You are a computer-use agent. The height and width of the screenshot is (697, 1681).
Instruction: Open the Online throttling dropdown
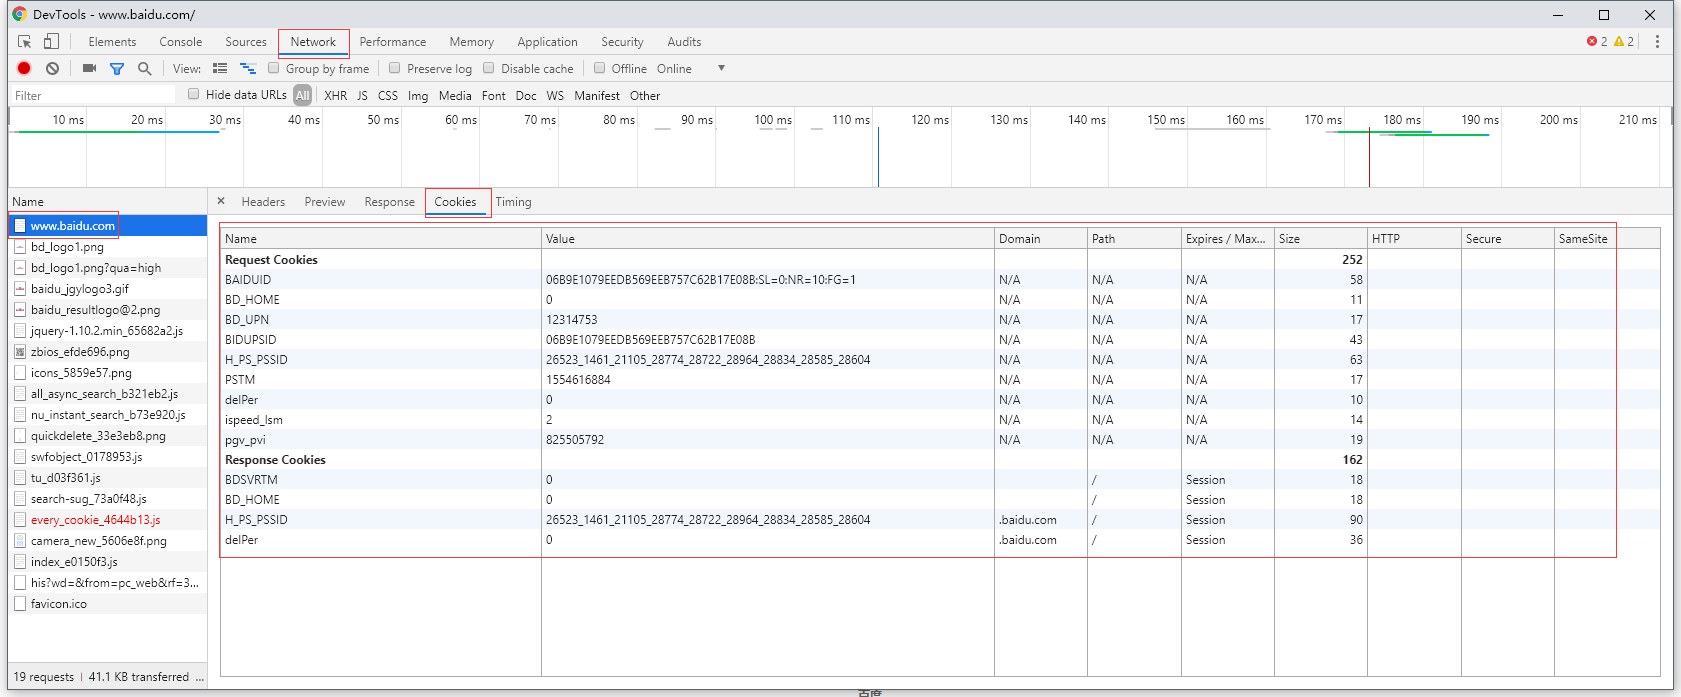pyautogui.click(x=690, y=69)
